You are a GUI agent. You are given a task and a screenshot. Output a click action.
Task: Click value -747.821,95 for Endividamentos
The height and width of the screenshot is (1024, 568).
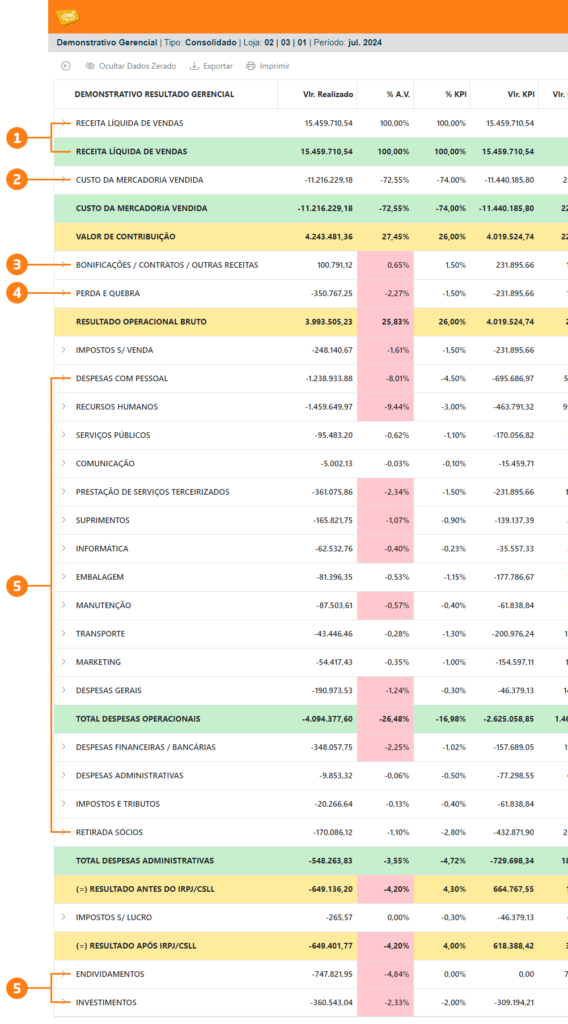coord(332,974)
